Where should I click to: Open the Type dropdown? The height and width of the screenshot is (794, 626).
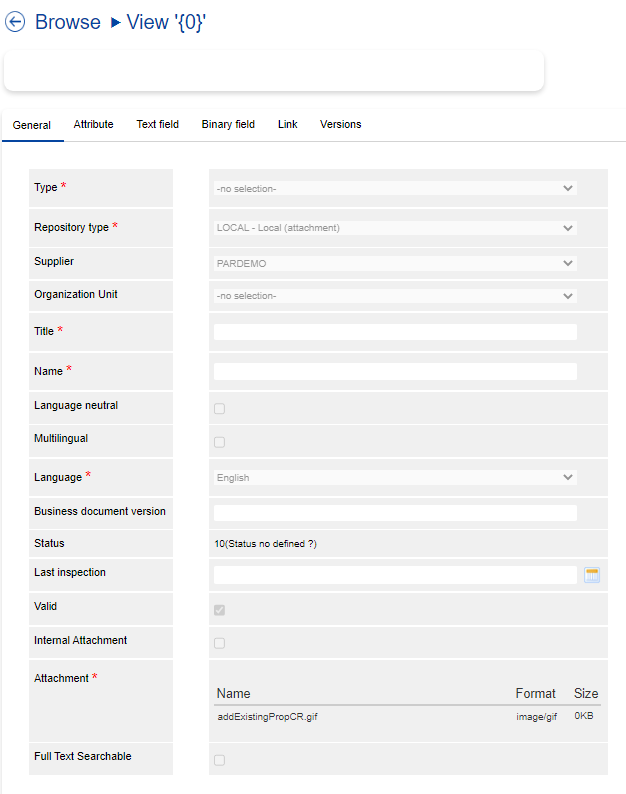pyautogui.click(x=395, y=188)
